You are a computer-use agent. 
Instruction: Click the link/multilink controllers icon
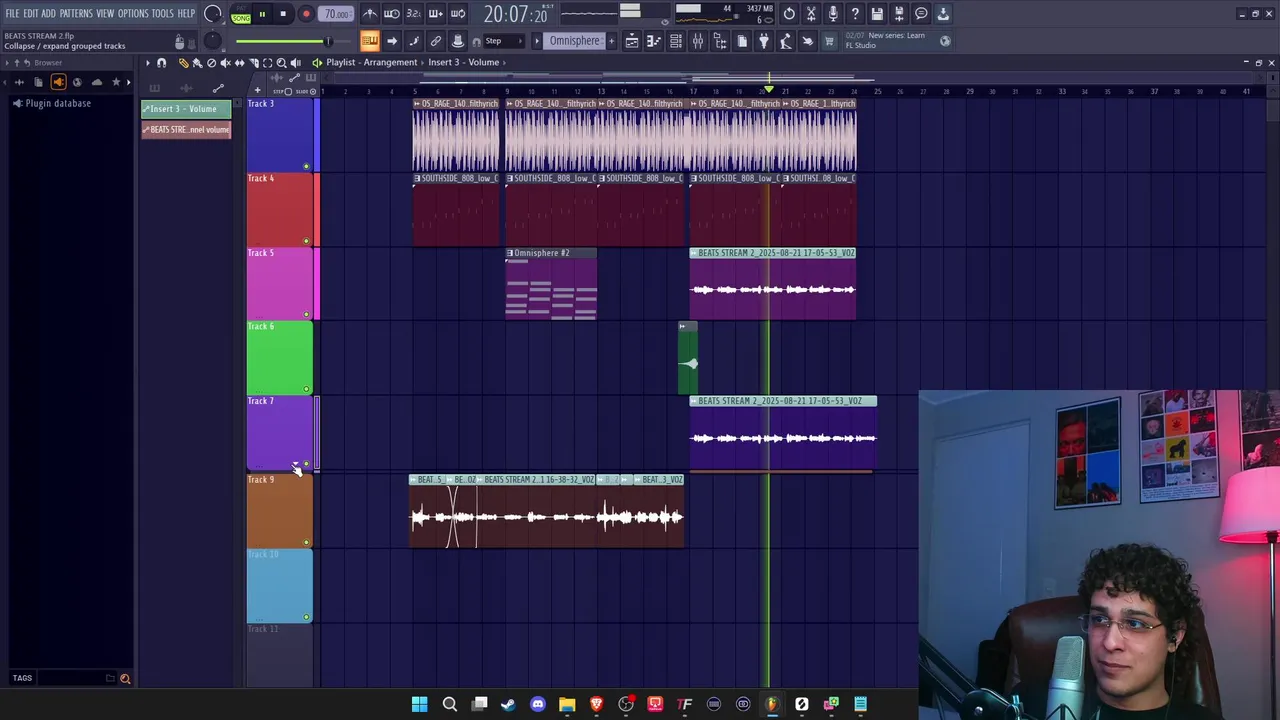436,41
